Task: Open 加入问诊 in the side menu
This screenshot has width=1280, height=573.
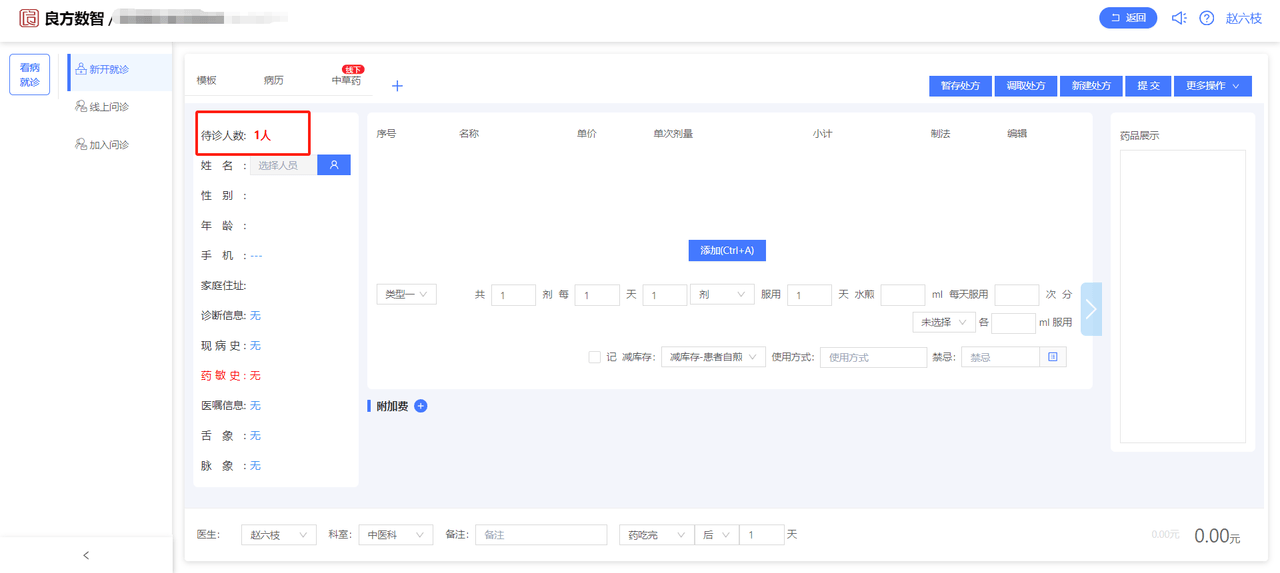Action: 102,145
